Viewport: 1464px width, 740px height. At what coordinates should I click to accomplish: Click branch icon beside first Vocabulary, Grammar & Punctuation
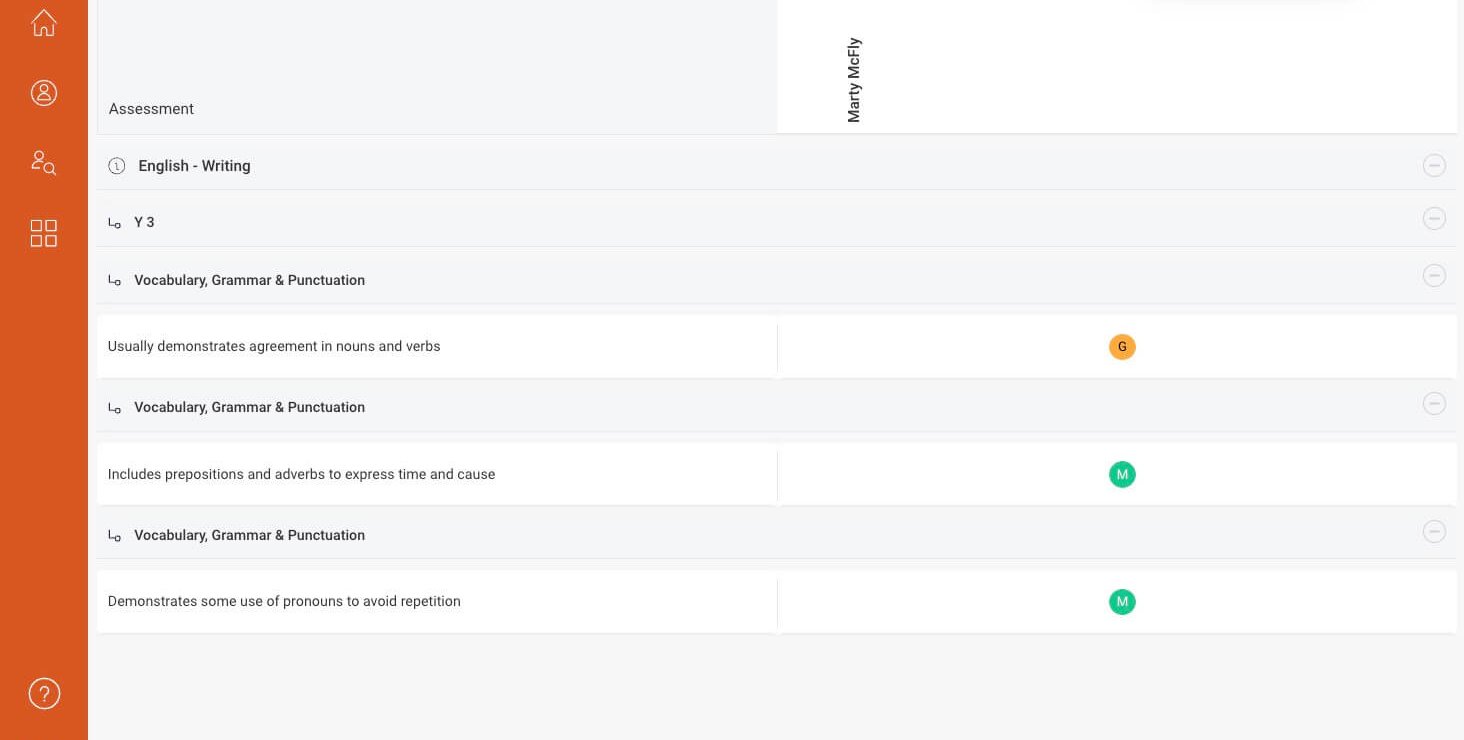click(115, 281)
